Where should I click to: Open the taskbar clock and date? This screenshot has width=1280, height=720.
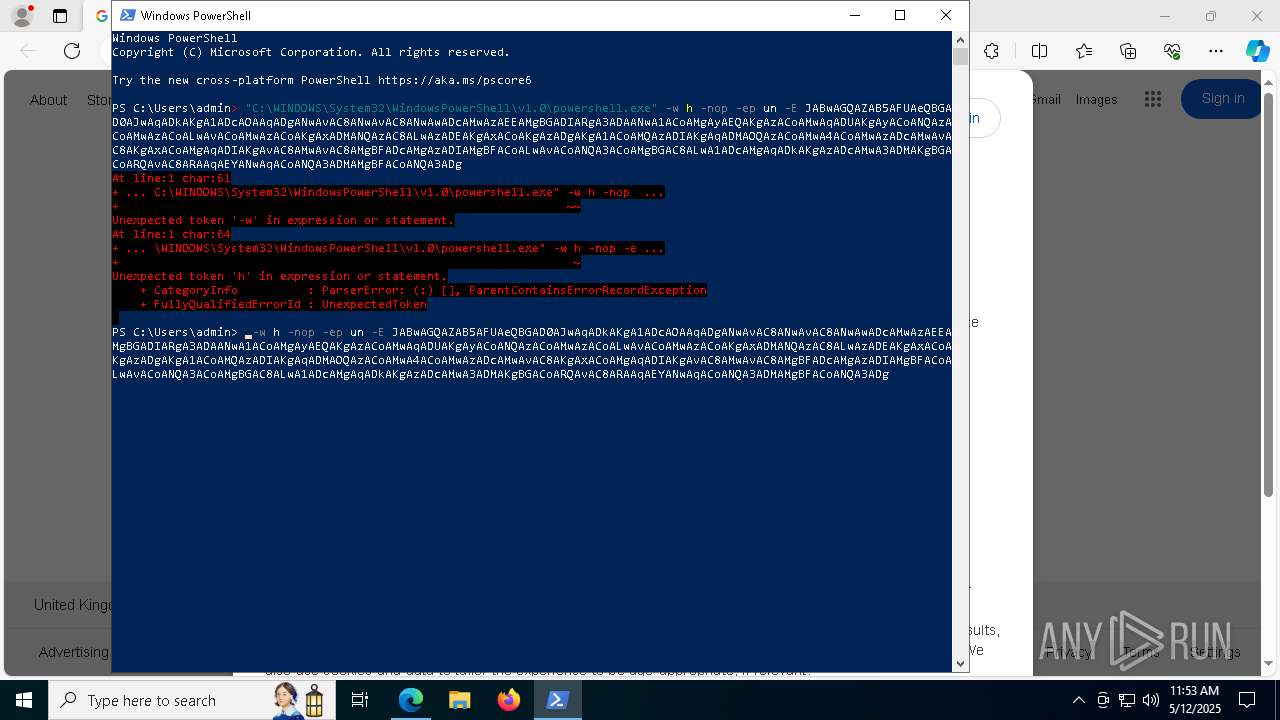pos(1194,700)
